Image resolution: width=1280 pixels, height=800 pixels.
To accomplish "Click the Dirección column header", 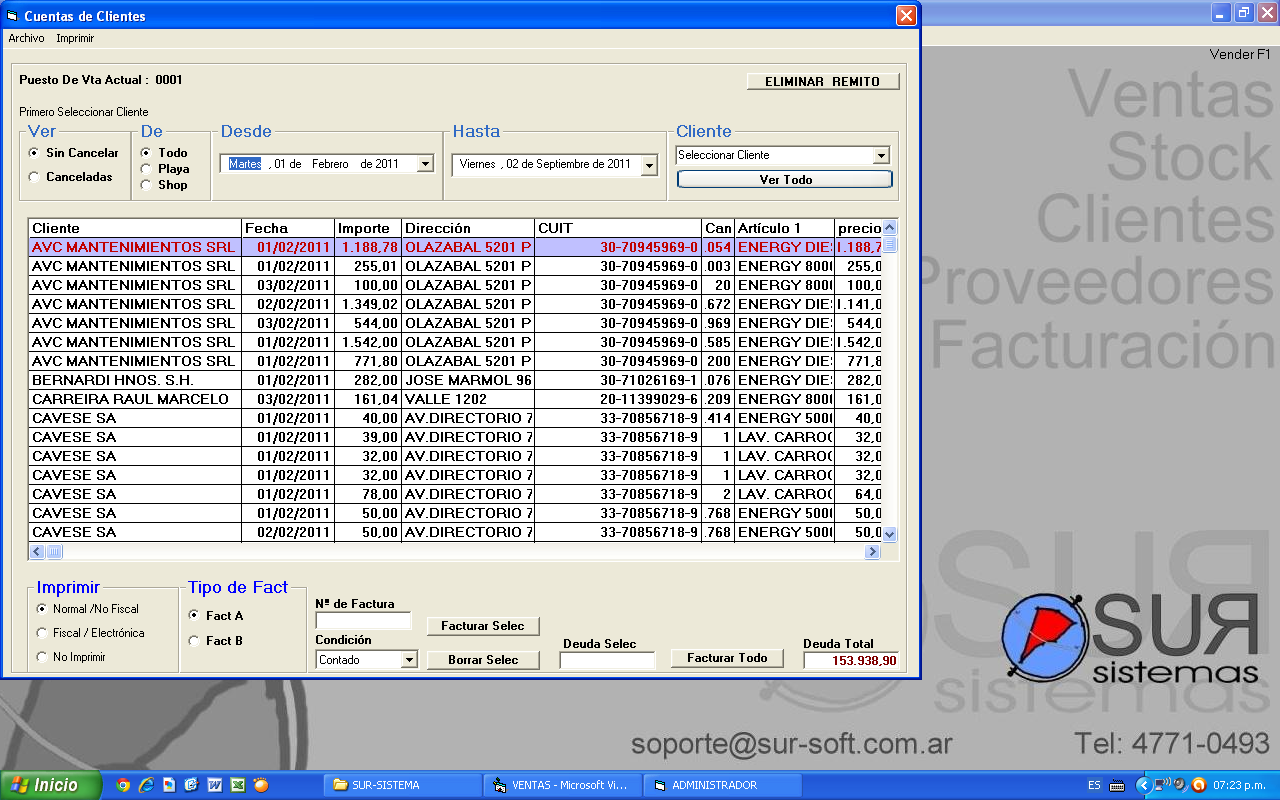I will point(468,229).
